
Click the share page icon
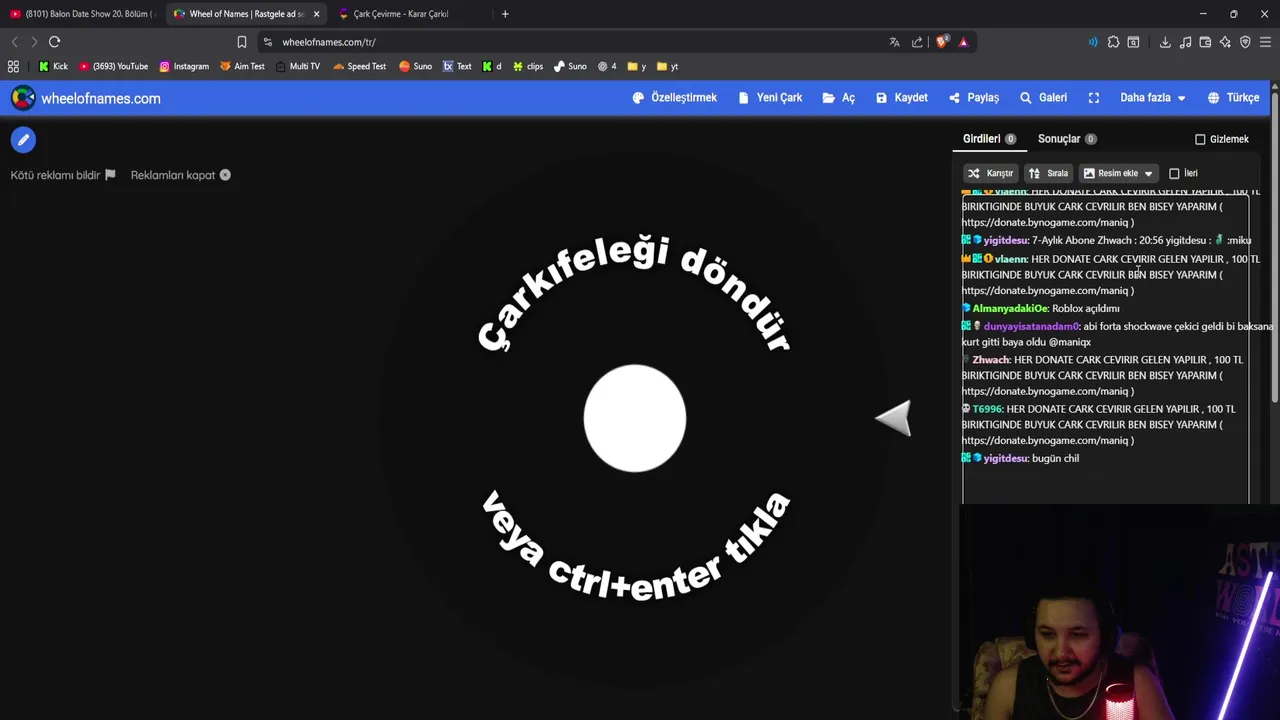[x=918, y=42]
